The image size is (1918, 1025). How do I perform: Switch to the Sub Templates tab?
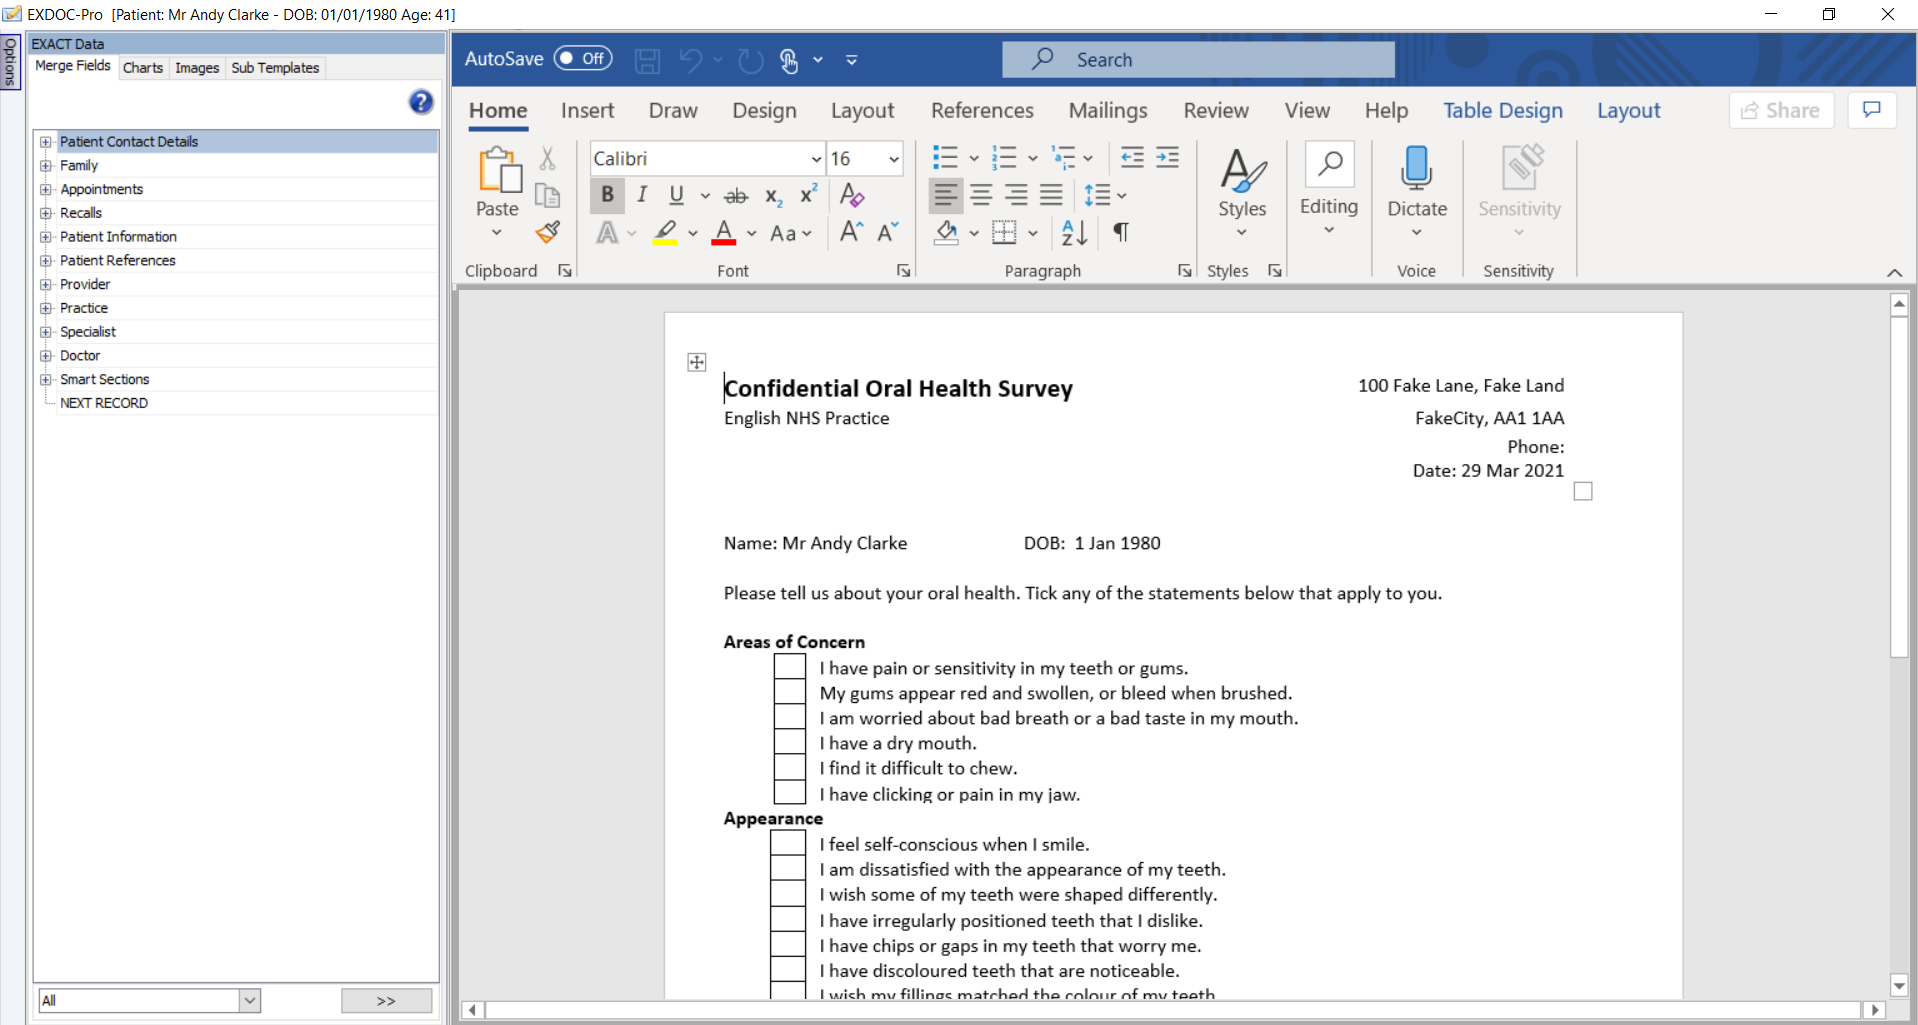[275, 68]
